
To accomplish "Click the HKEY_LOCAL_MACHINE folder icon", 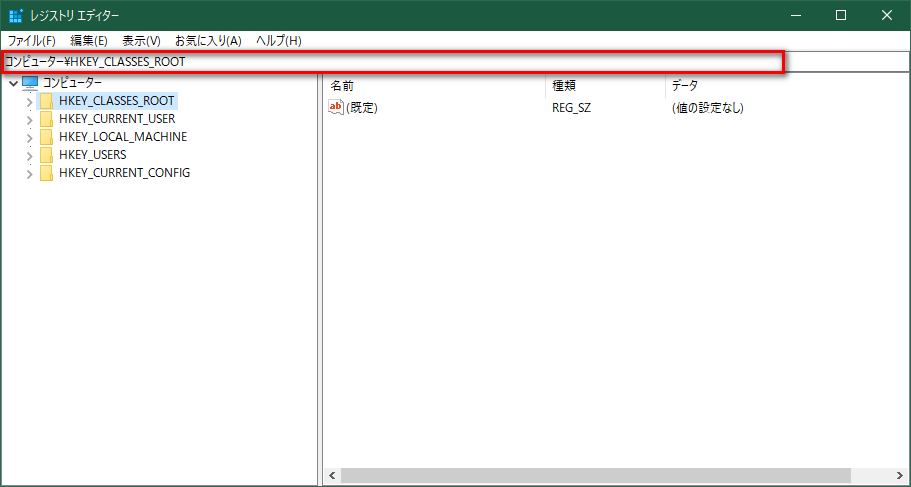I will pyautogui.click(x=46, y=137).
